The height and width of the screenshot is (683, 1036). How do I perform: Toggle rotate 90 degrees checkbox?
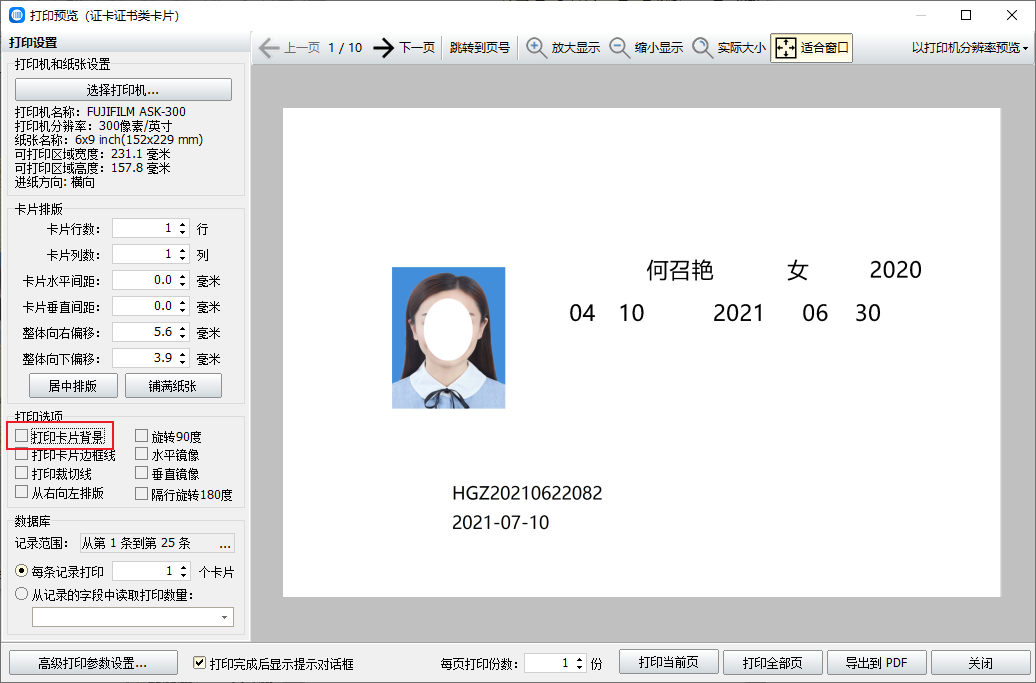[142, 436]
